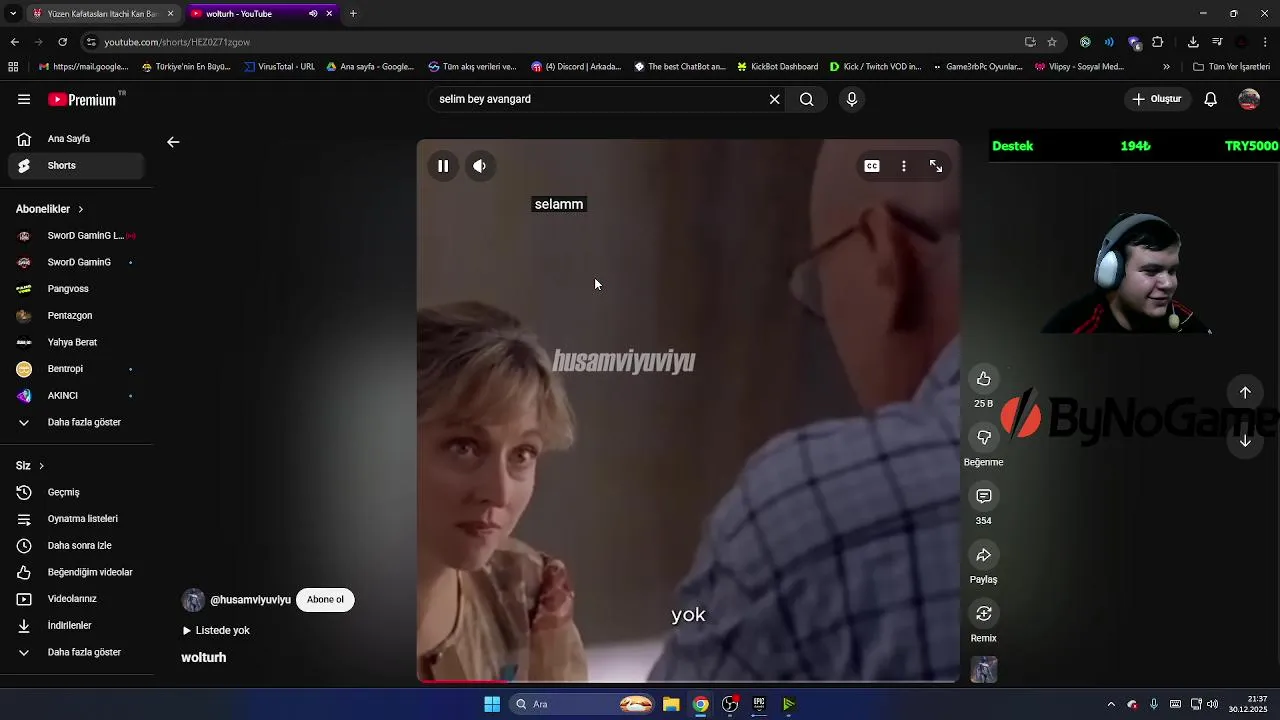Pause the Shorts video
The height and width of the screenshot is (720, 1280).
[x=443, y=166]
